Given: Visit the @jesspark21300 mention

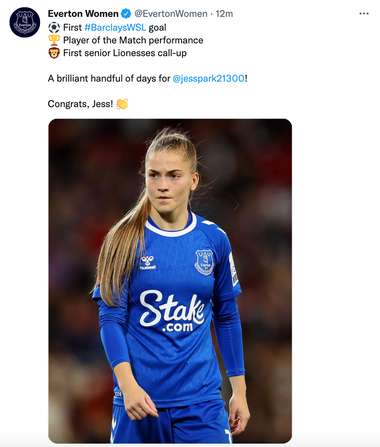Looking at the screenshot, I should [209, 79].
